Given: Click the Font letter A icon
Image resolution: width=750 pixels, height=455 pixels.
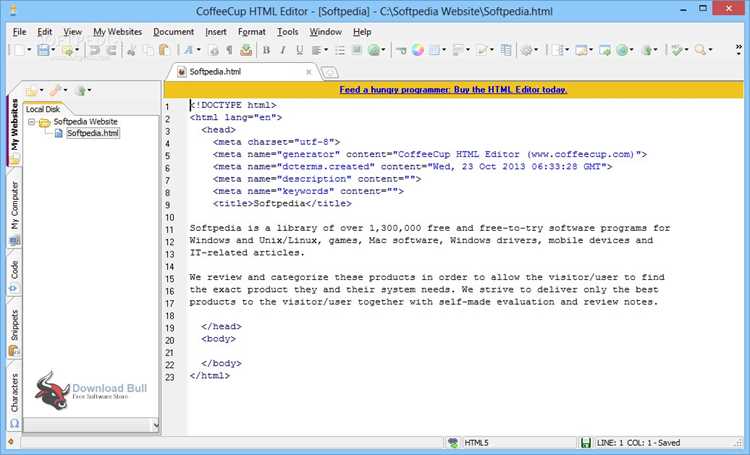Looking at the screenshot, I should pyautogui.click(x=188, y=50).
